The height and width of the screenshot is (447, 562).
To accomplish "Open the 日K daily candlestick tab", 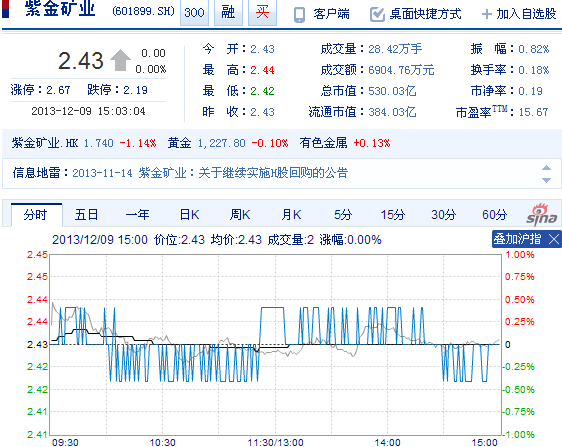I will click(x=189, y=215).
